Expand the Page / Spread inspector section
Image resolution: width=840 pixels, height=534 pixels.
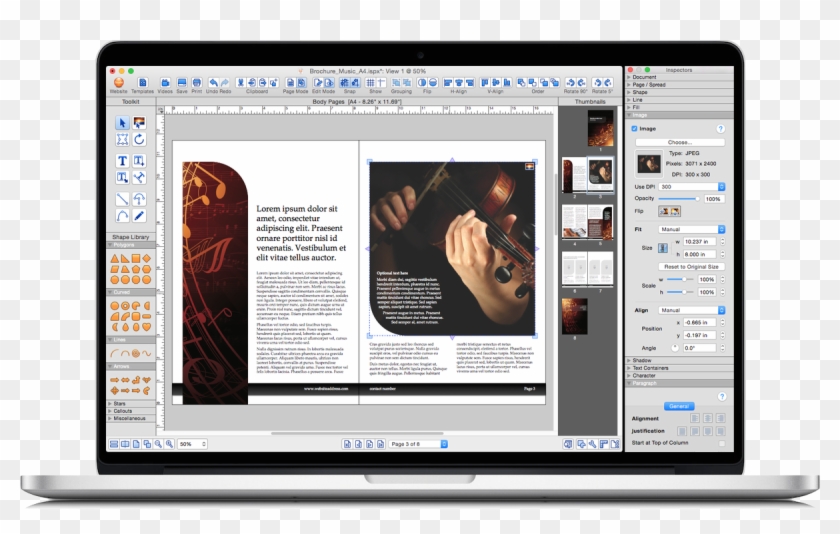[679, 85]
